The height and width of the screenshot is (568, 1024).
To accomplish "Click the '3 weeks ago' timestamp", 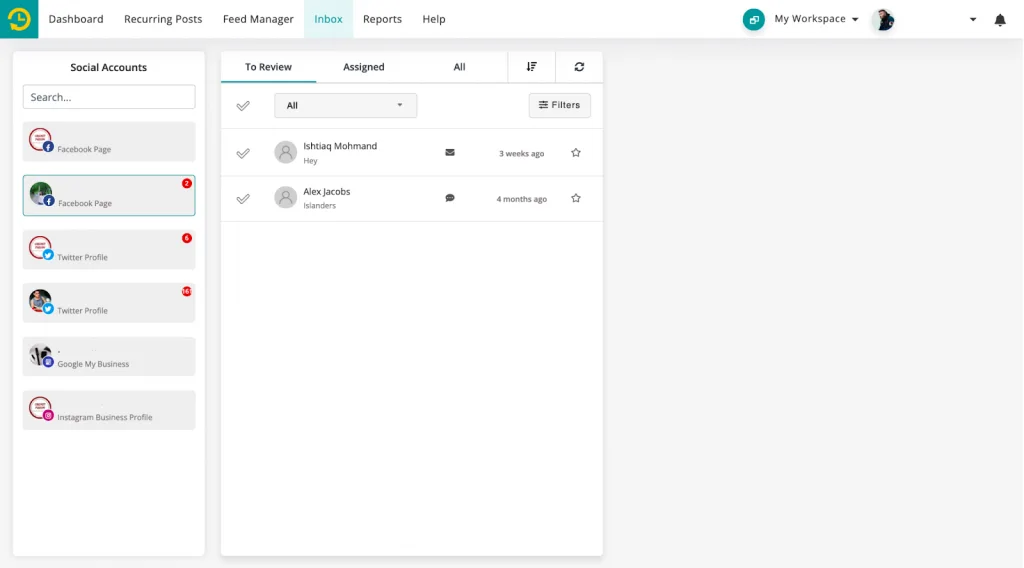I will [521, 153].
